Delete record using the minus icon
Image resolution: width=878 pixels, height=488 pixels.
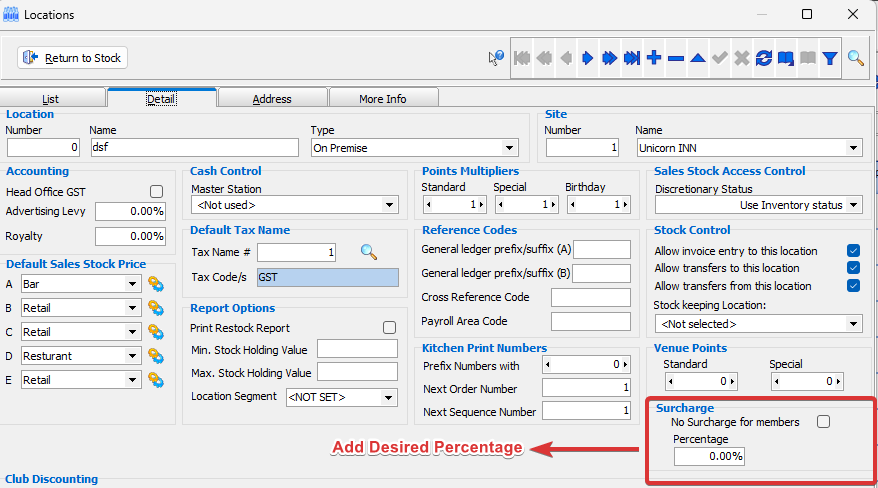(x=676, y=58)
